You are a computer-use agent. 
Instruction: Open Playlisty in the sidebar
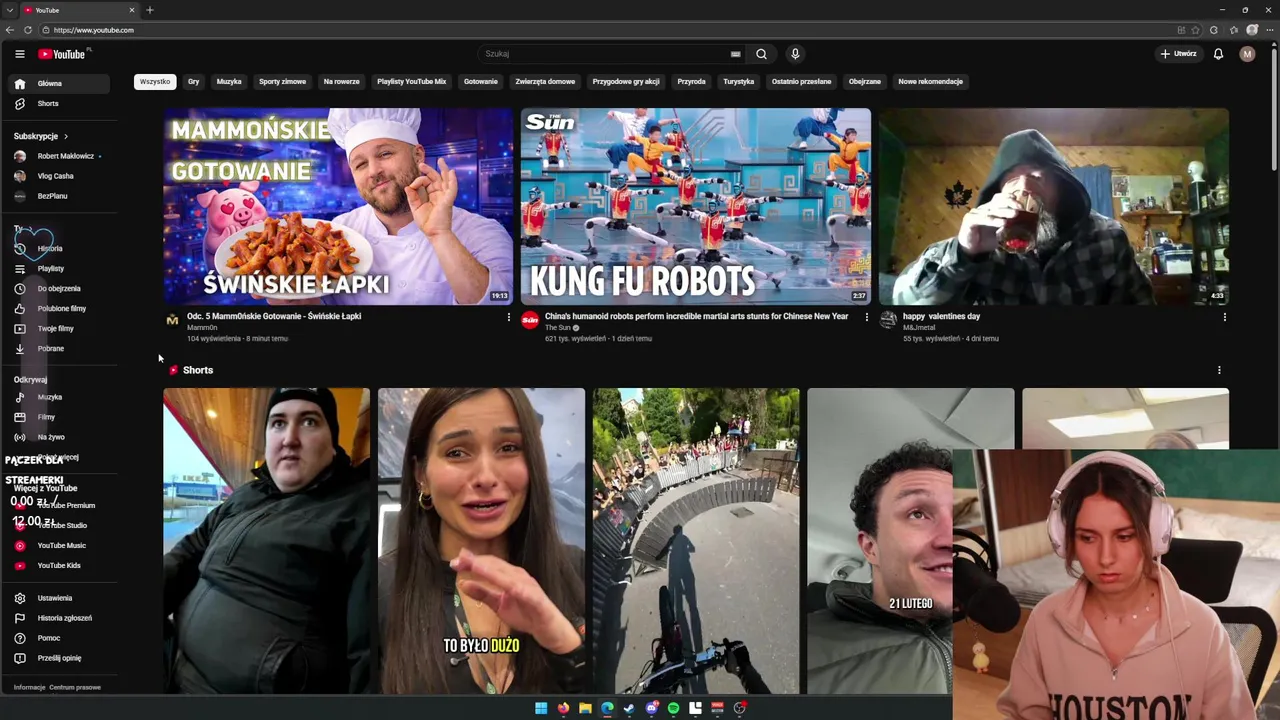[x=60, y=269]
